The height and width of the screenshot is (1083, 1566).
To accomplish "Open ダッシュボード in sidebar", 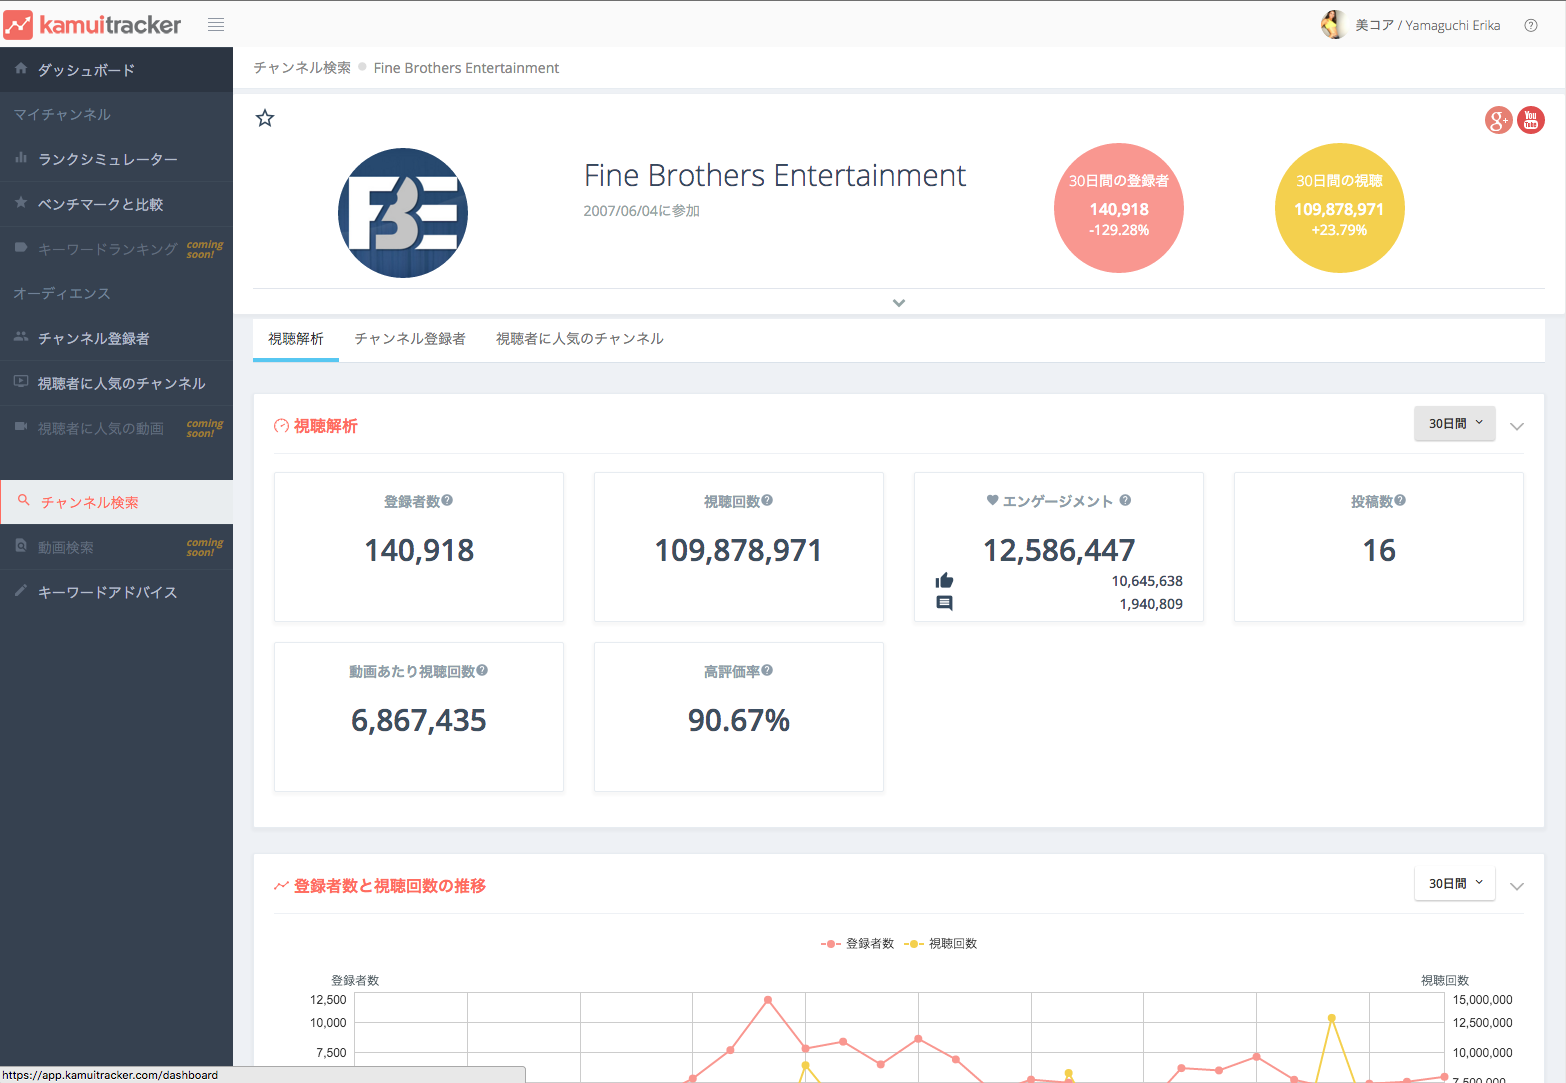I will point(116,70).
